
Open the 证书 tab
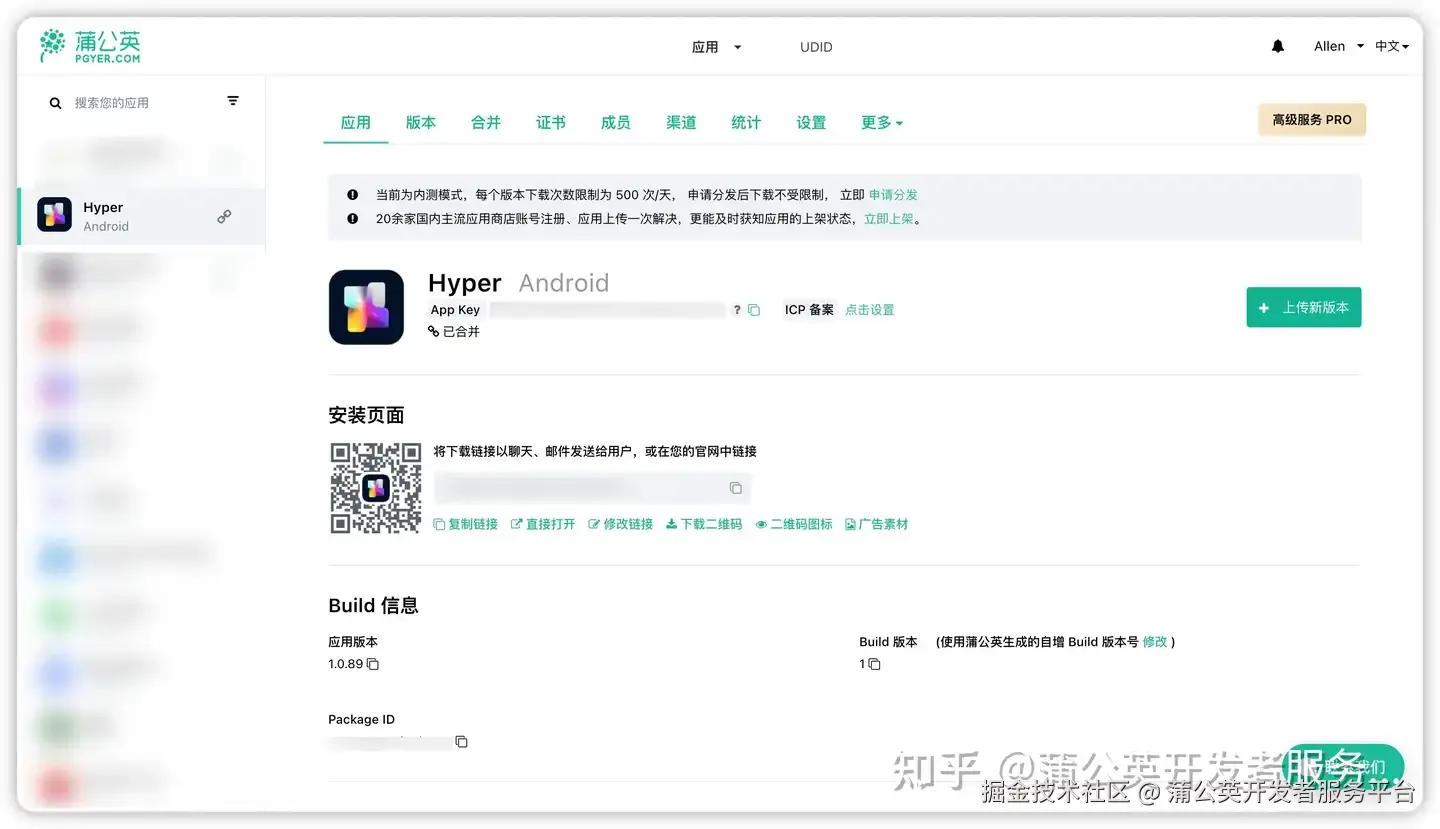click(551, 122)
